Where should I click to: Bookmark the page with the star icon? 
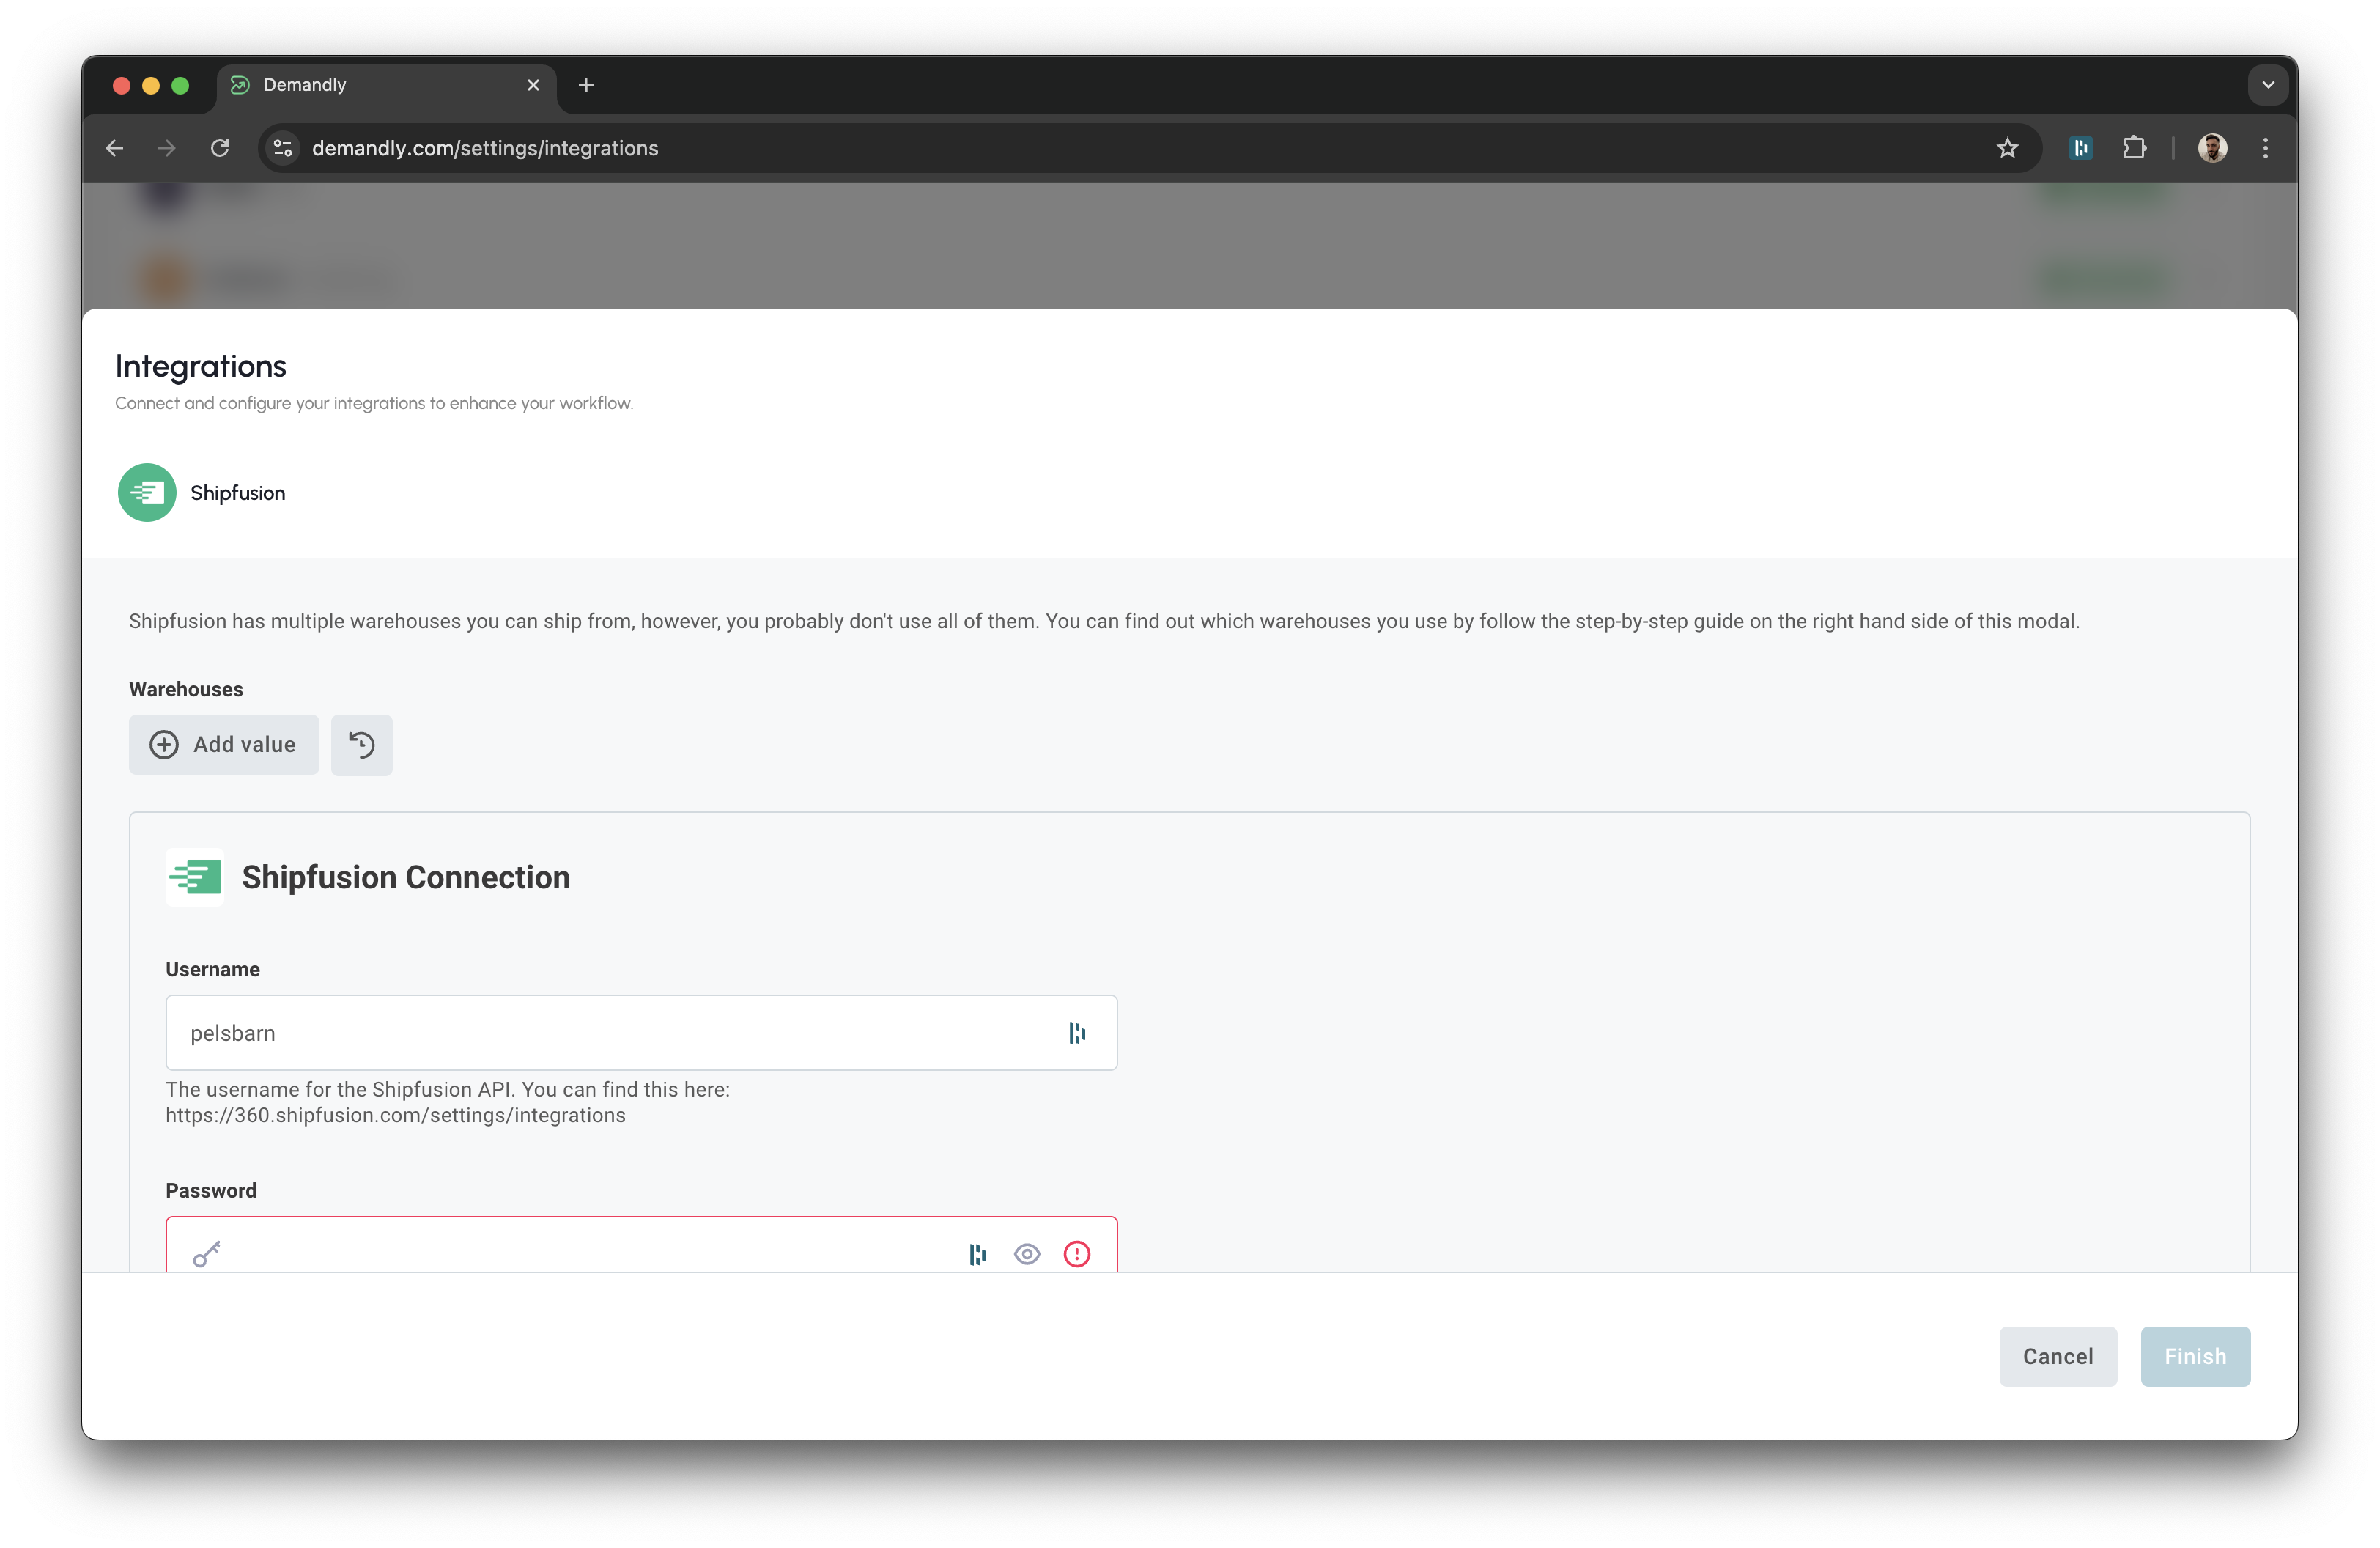[x=2008, y=147]
